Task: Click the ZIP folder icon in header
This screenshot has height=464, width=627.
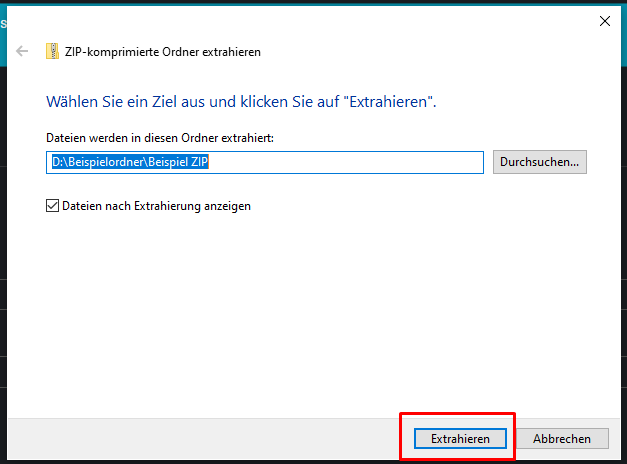Action: [52, 51]
